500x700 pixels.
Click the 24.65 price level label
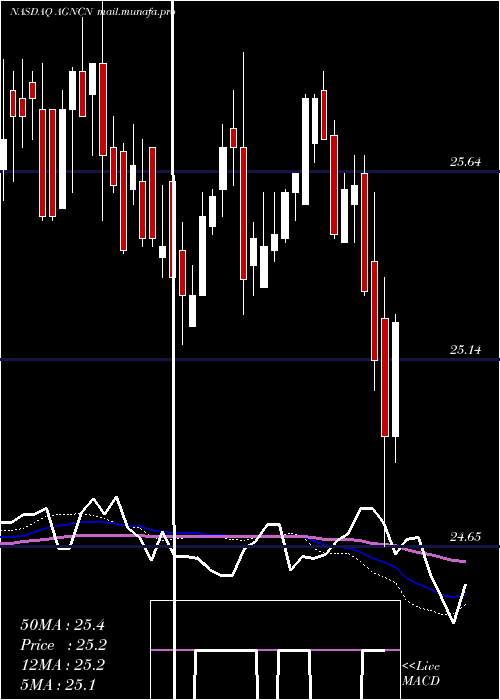(x=465, y=537)
